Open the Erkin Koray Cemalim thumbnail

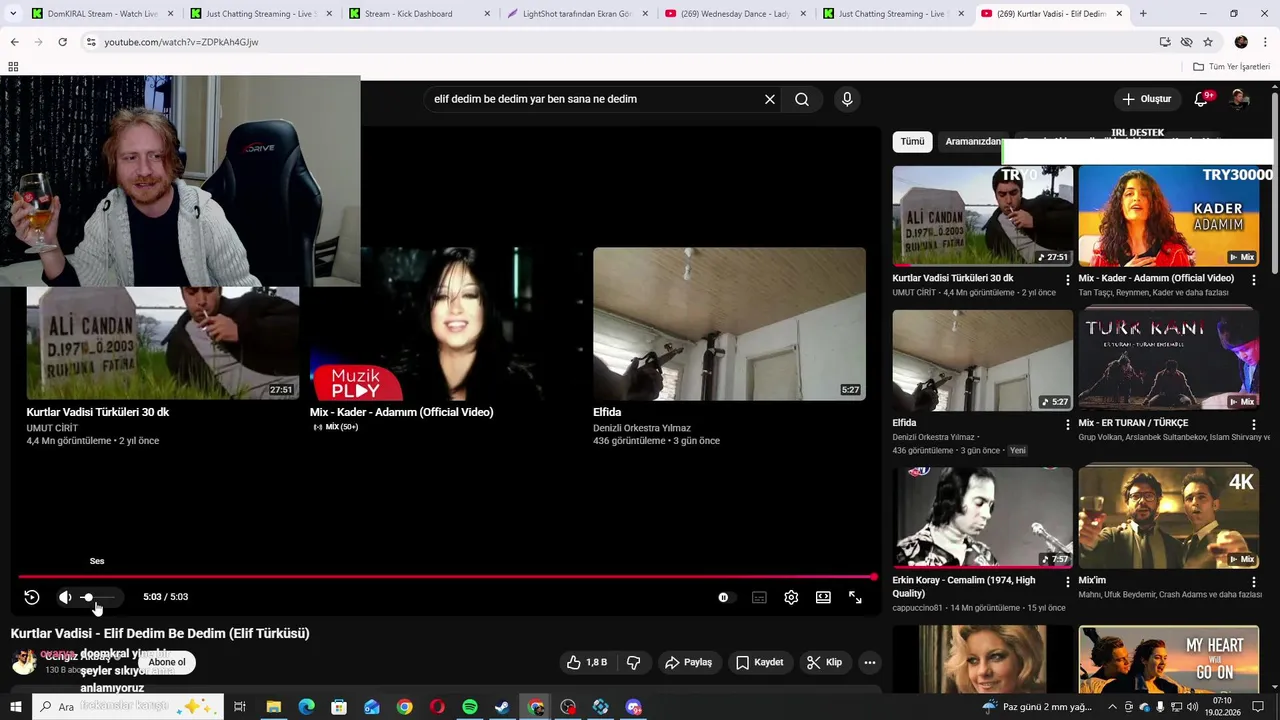click(x=983, y=517)
